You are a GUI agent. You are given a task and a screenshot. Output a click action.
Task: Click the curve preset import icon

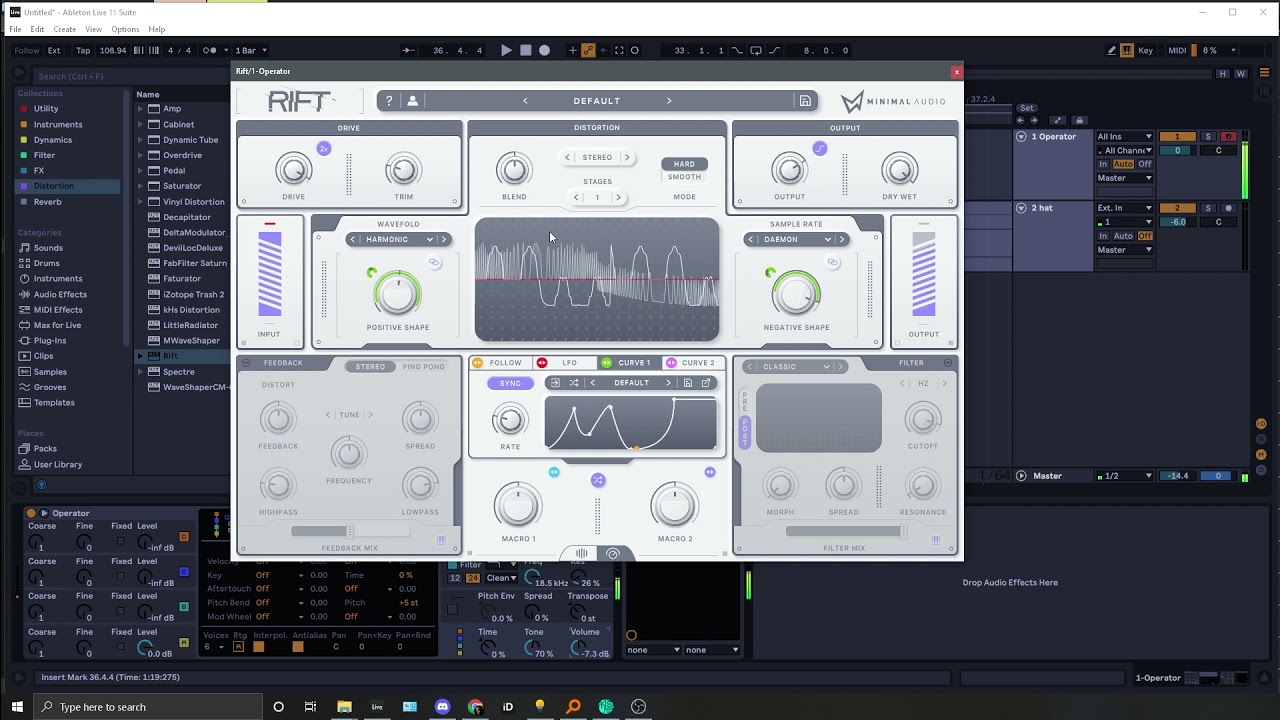555,383
